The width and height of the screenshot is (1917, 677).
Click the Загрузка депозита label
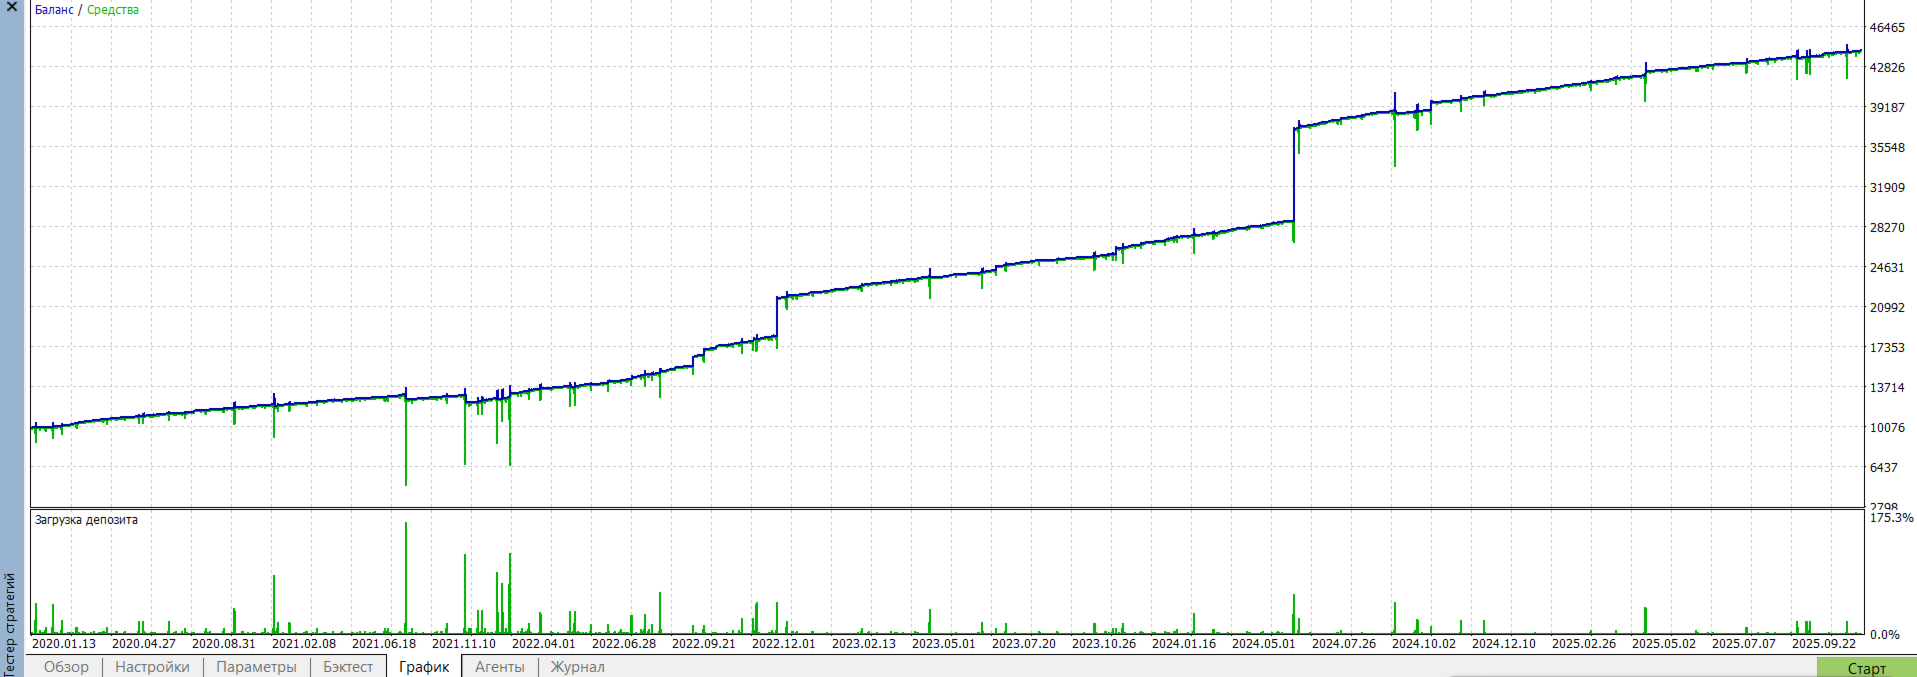pyautogui.click(x=86, y=520)
